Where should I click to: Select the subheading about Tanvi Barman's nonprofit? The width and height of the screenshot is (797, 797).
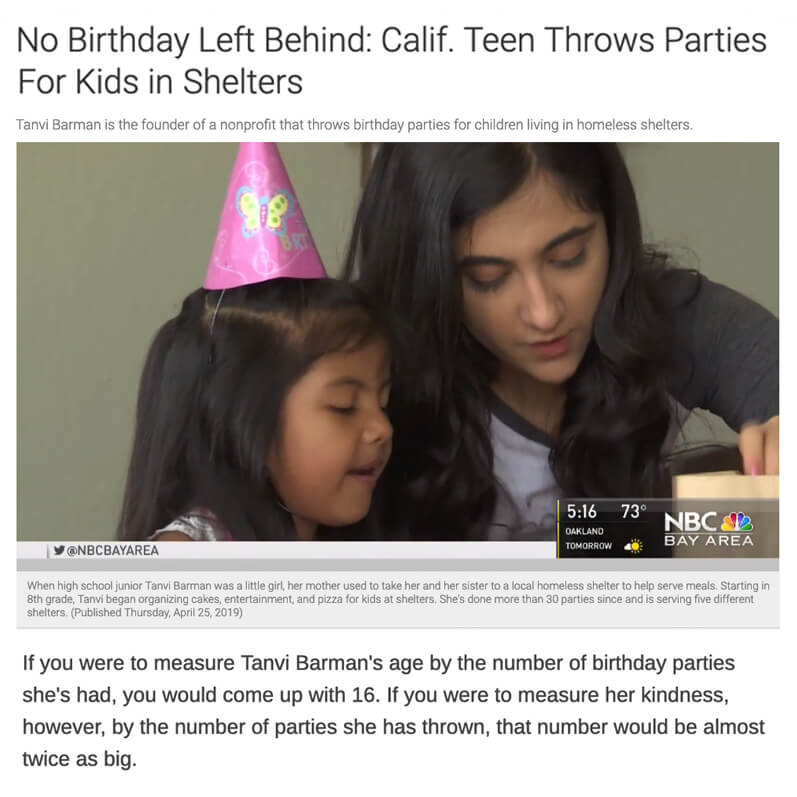coord(354,125)
